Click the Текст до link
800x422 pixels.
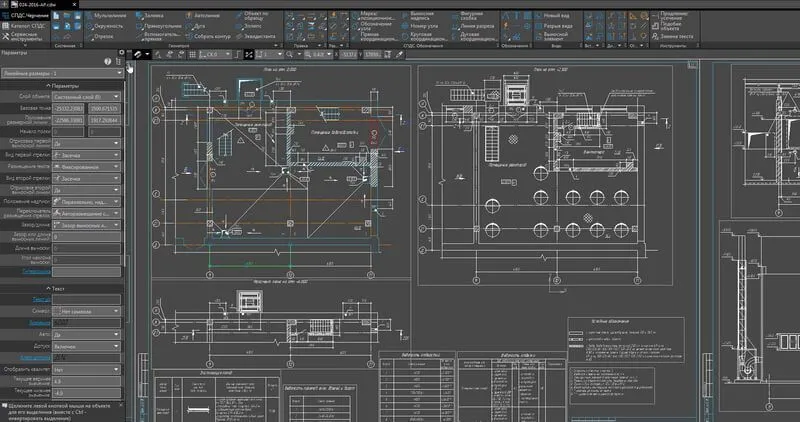40,299
